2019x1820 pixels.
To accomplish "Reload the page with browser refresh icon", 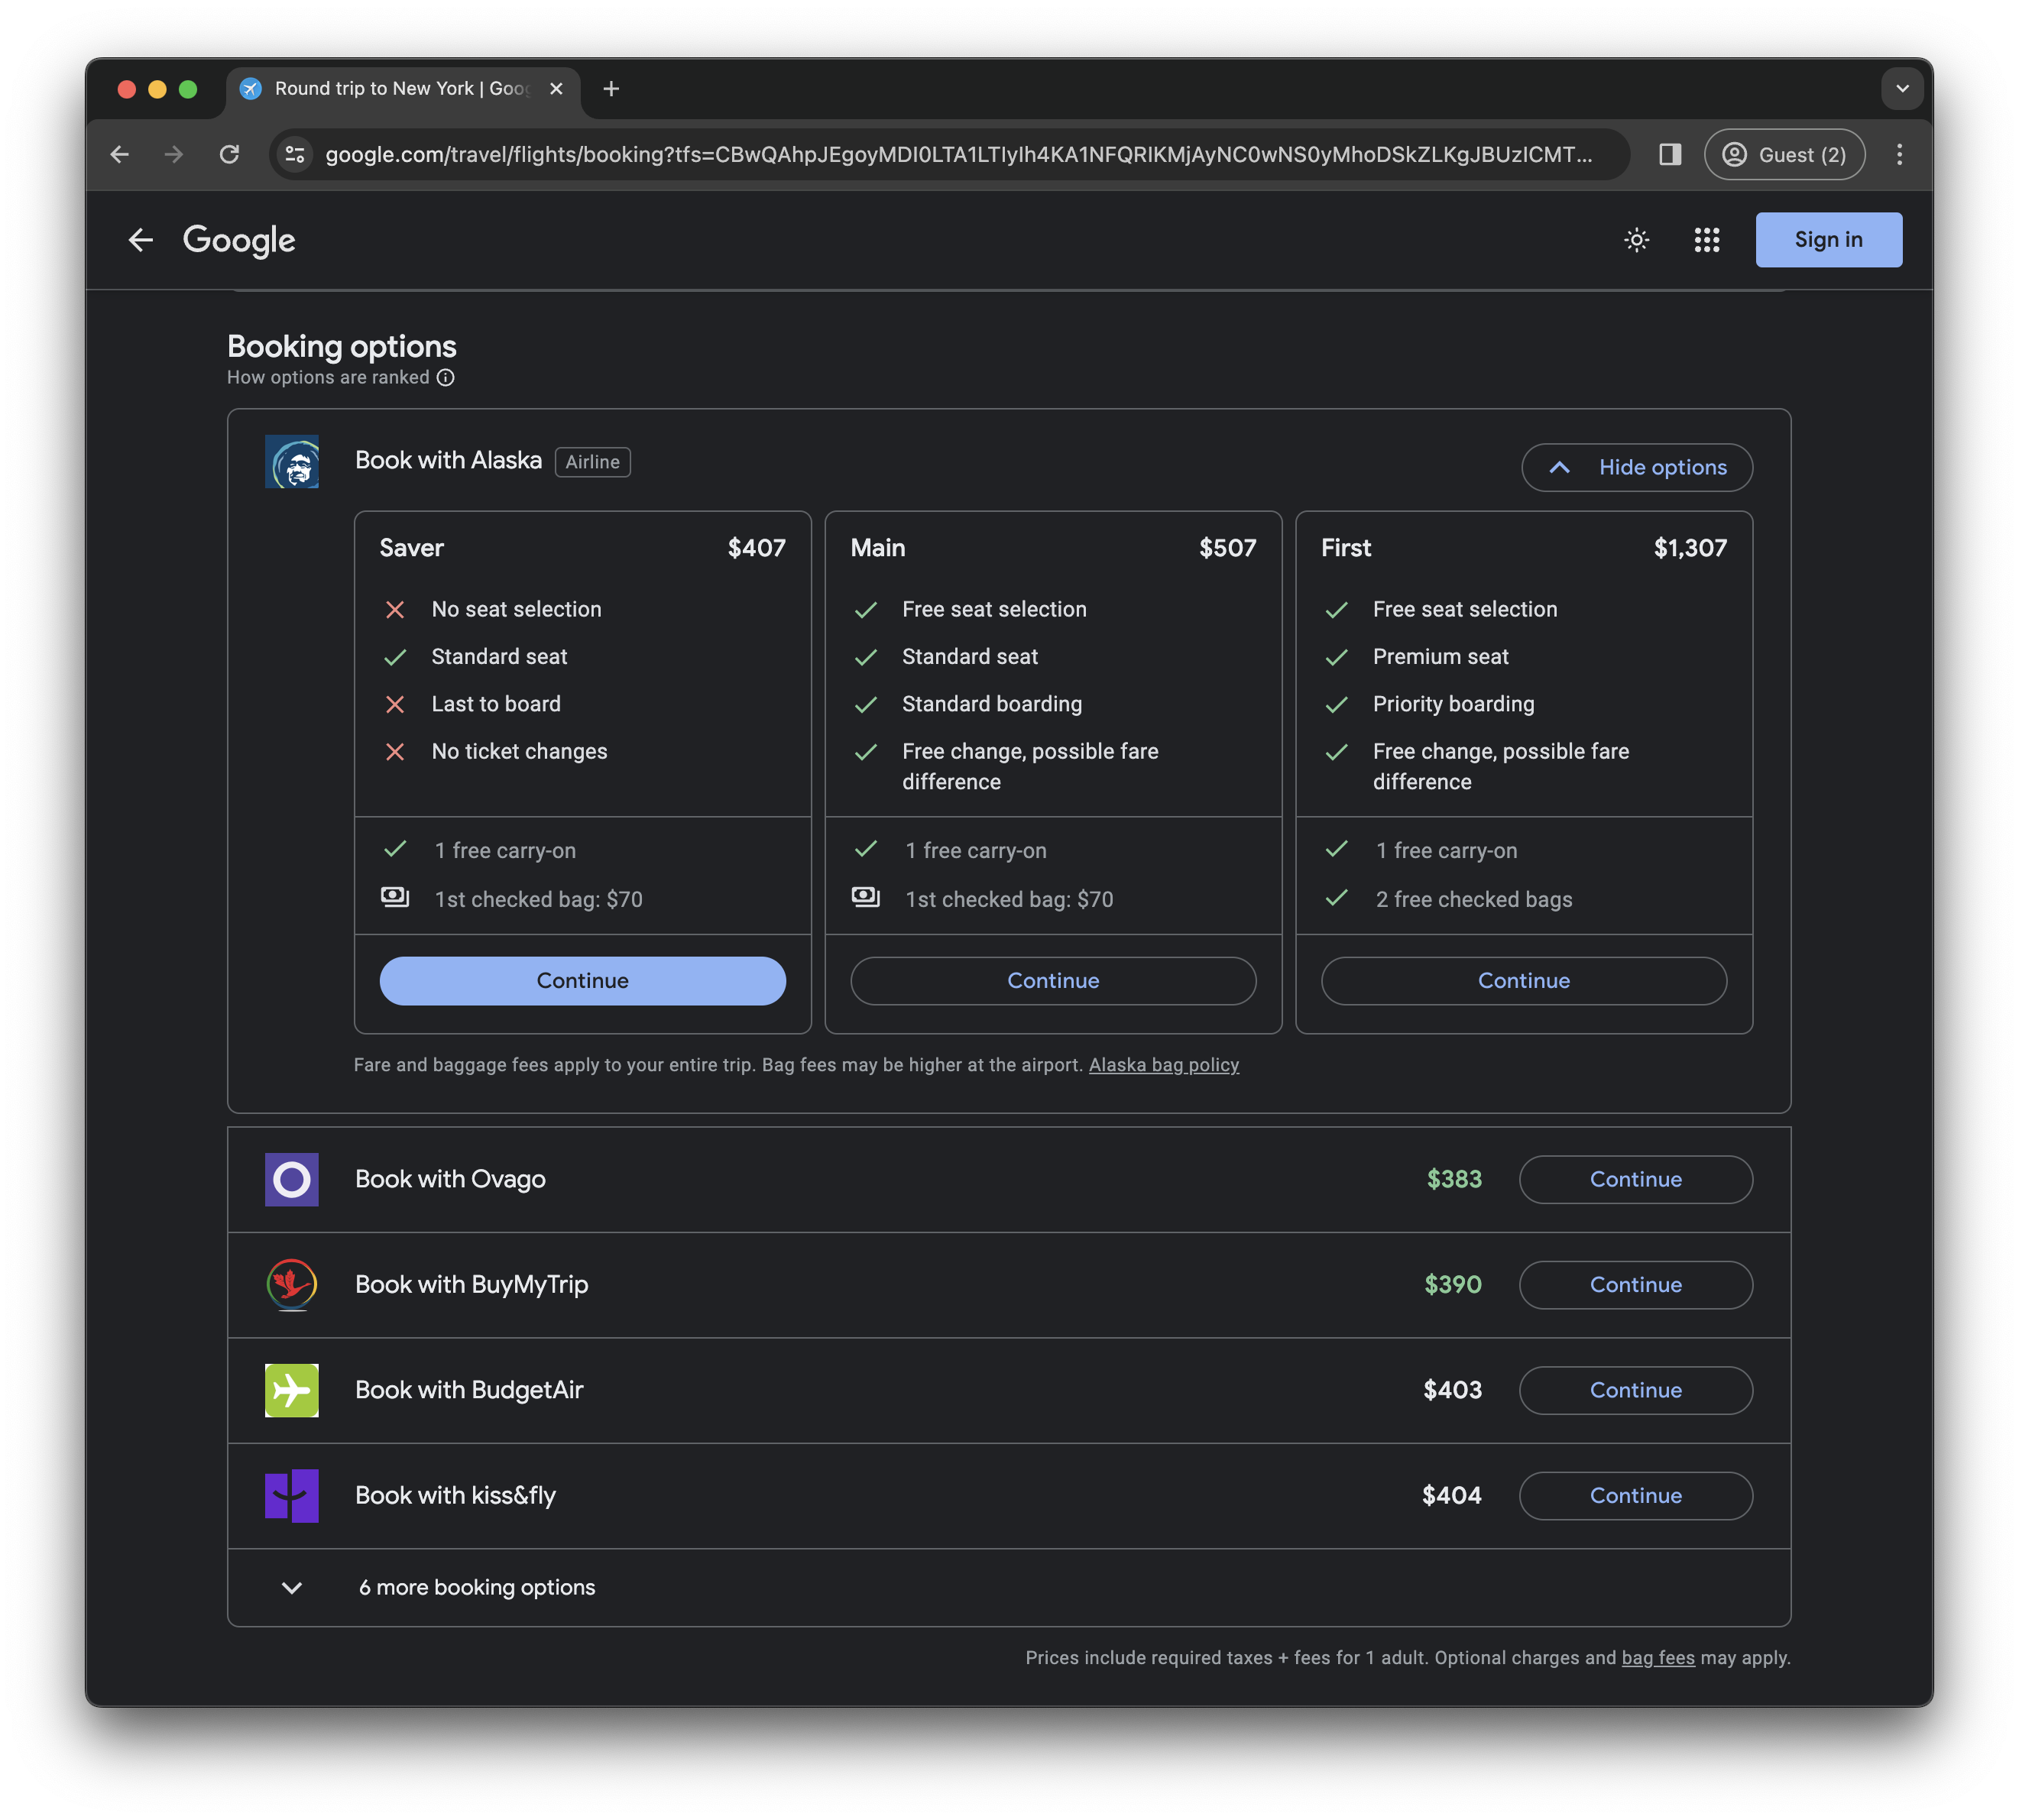I will [229, 154].
